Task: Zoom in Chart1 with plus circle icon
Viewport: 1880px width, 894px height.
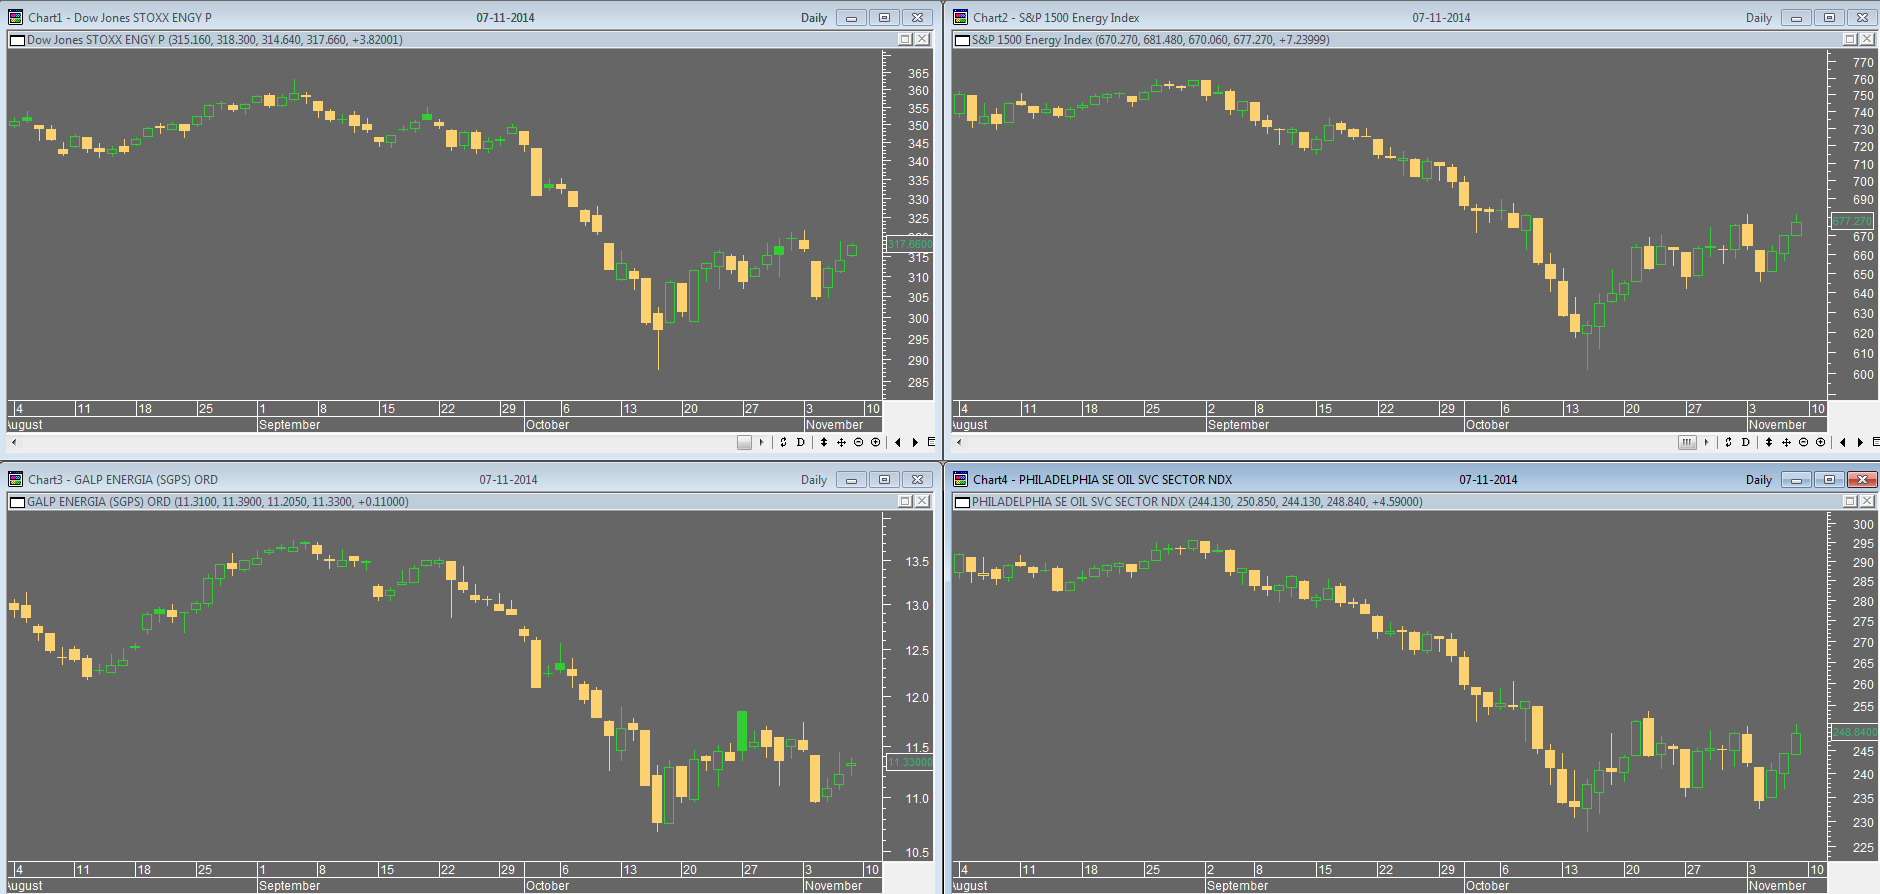Action: point(875,442)
